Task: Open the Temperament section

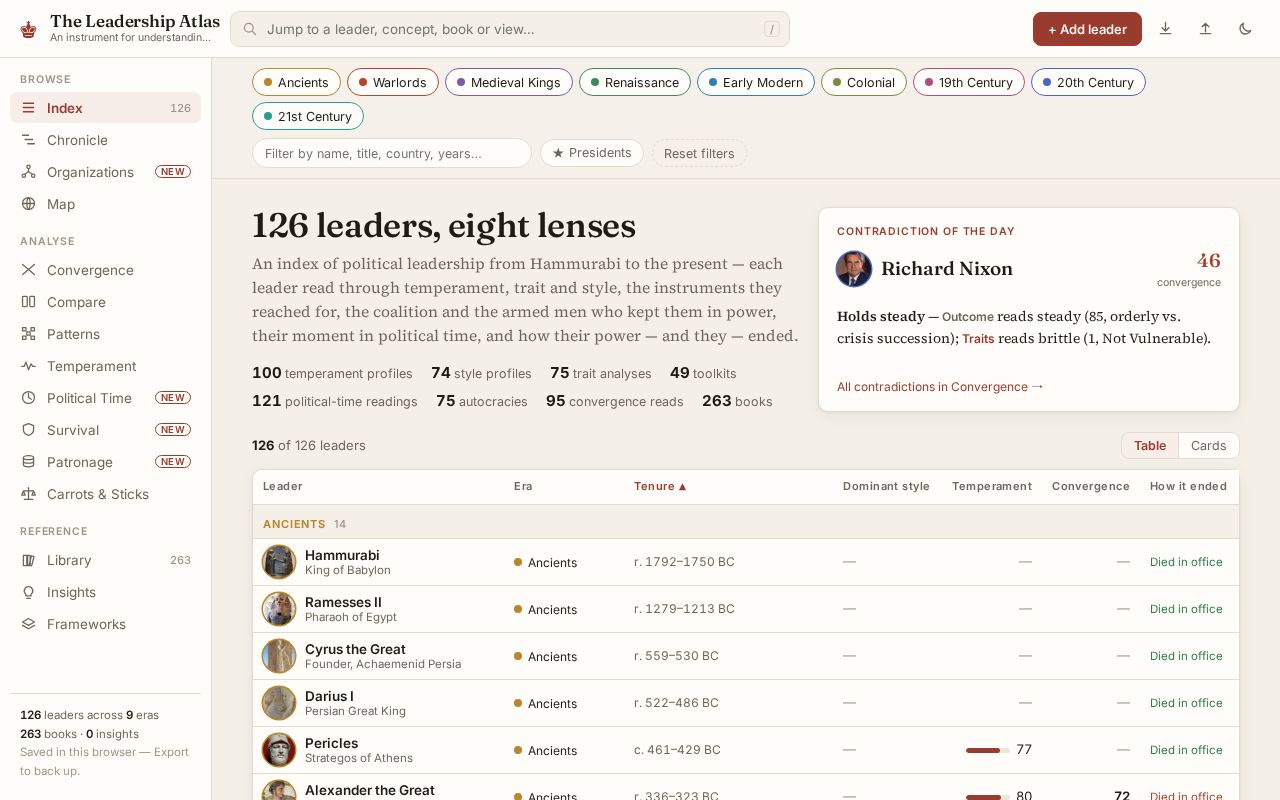Action: [x=105, y=366]
